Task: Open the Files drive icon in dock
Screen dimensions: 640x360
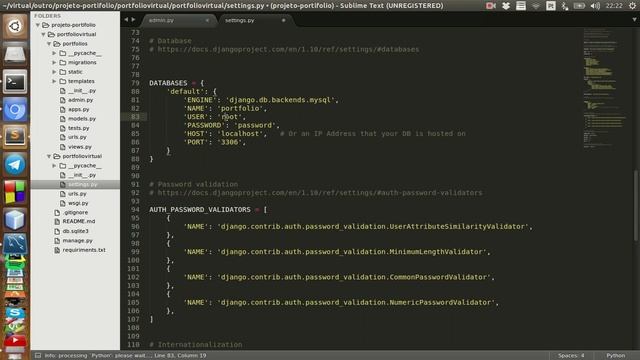Action: click(x=15, y=54)
